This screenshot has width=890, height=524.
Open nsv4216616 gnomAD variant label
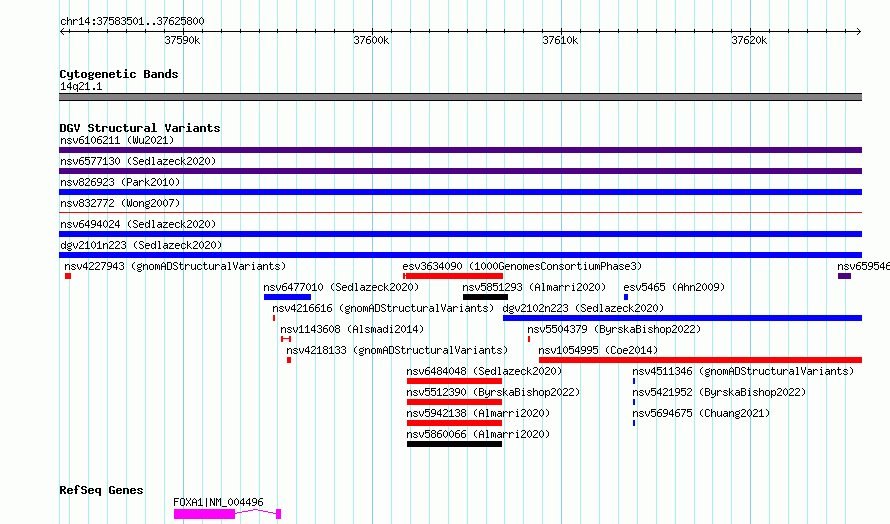383,308
